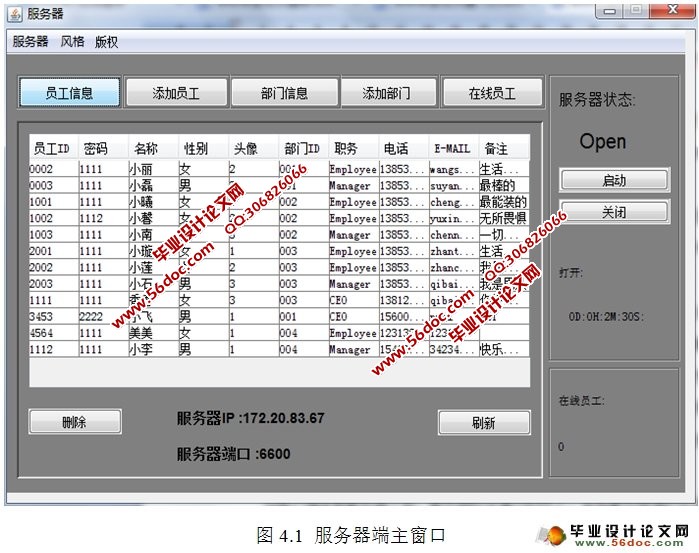Click remark cell 快乐...
699x553 pixels.
pyautogui.click(x=504, y=349)
